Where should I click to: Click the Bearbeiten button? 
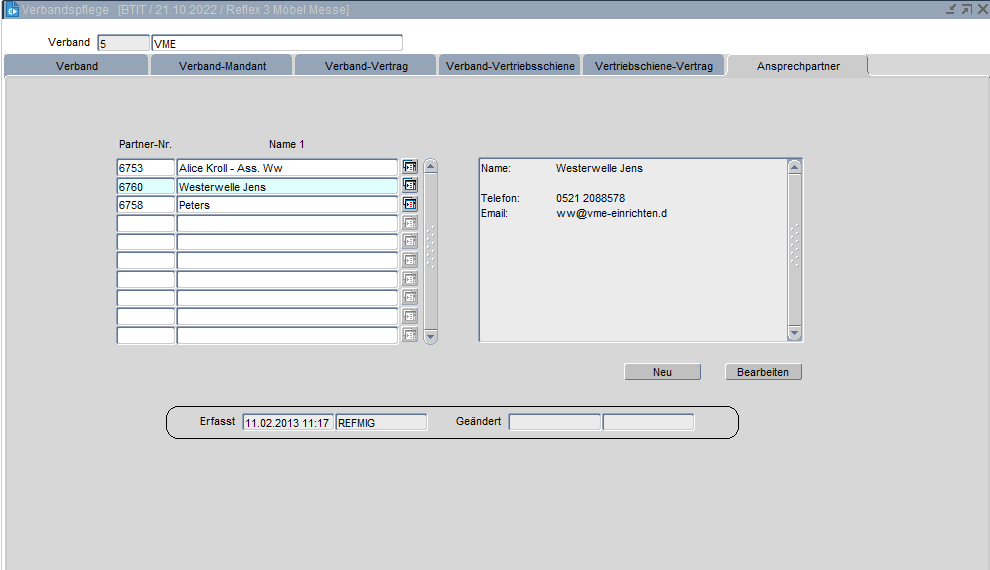click(x=763, y=372)
